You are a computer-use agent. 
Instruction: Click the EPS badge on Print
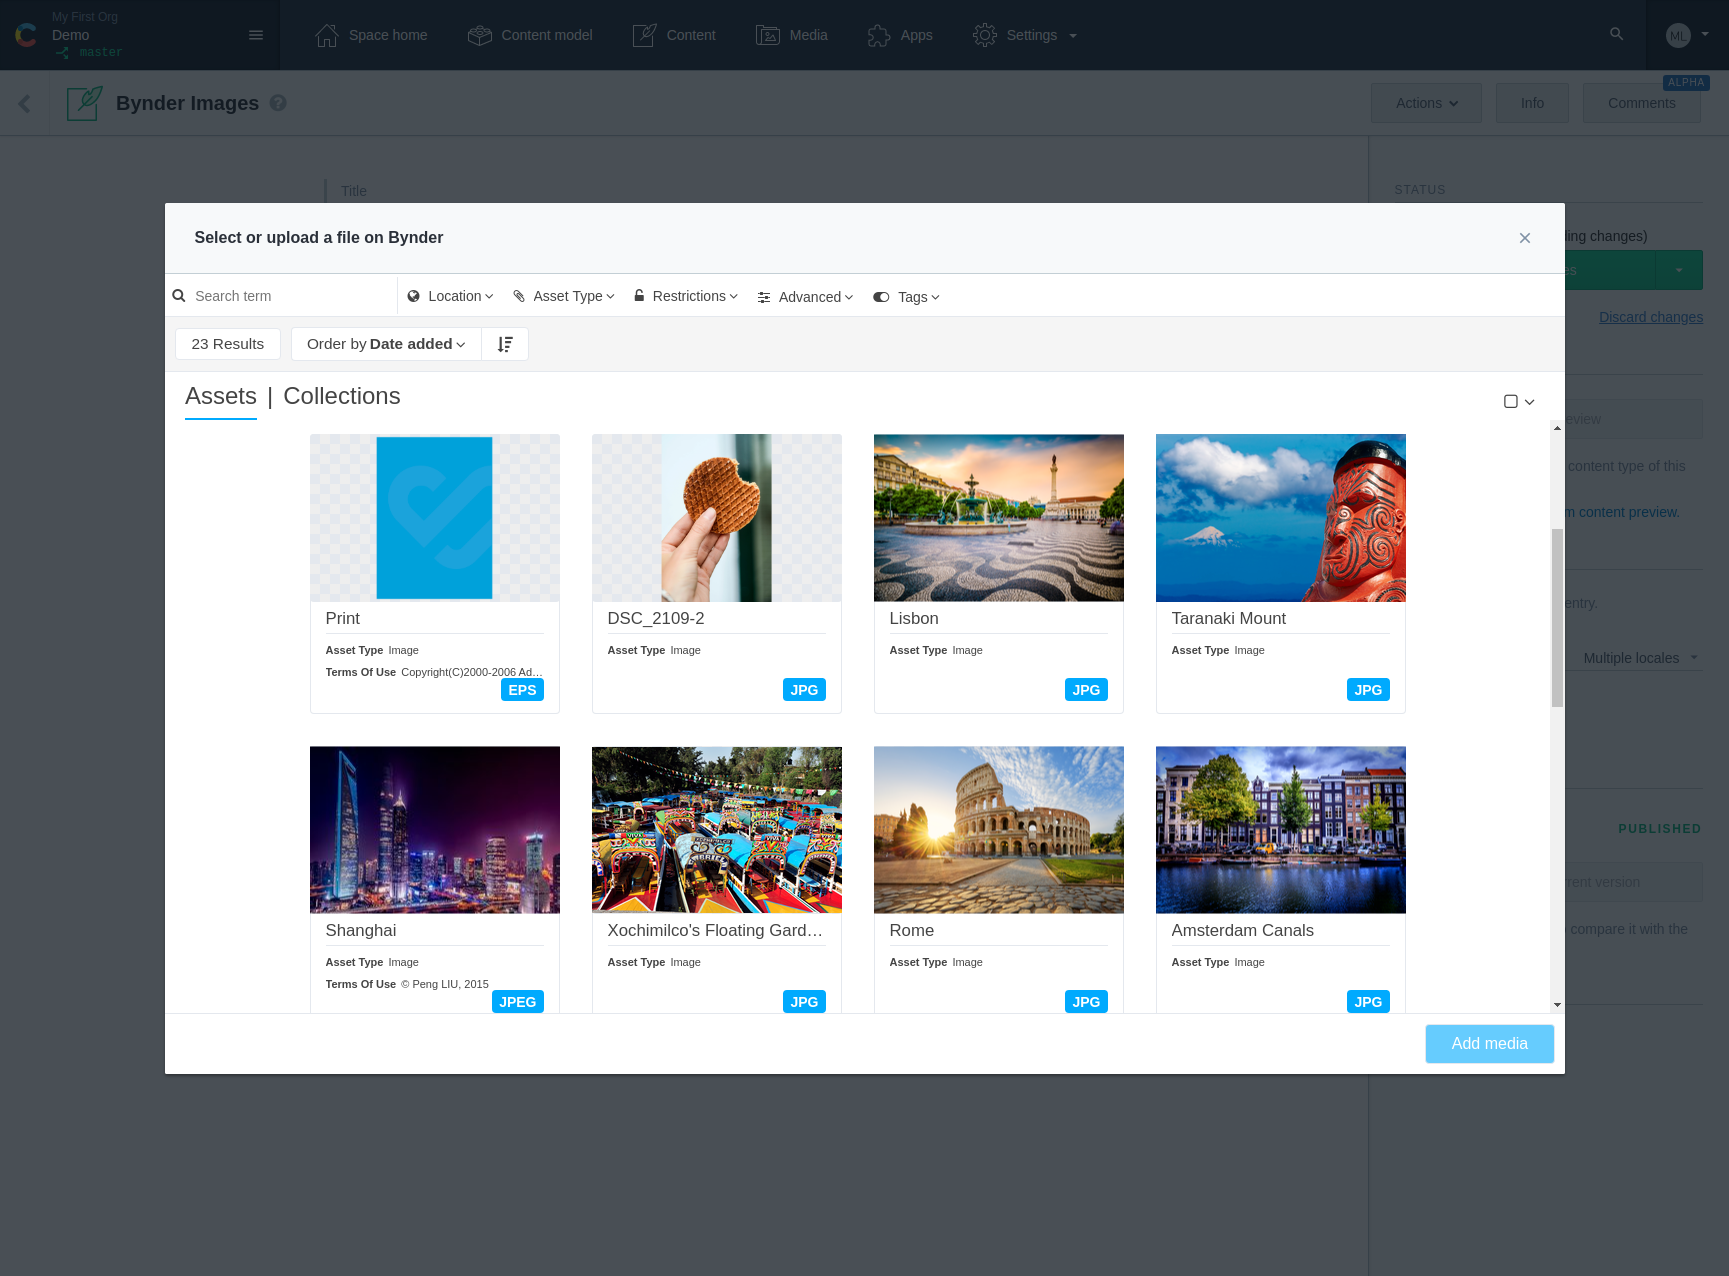(x=522, y=690)
